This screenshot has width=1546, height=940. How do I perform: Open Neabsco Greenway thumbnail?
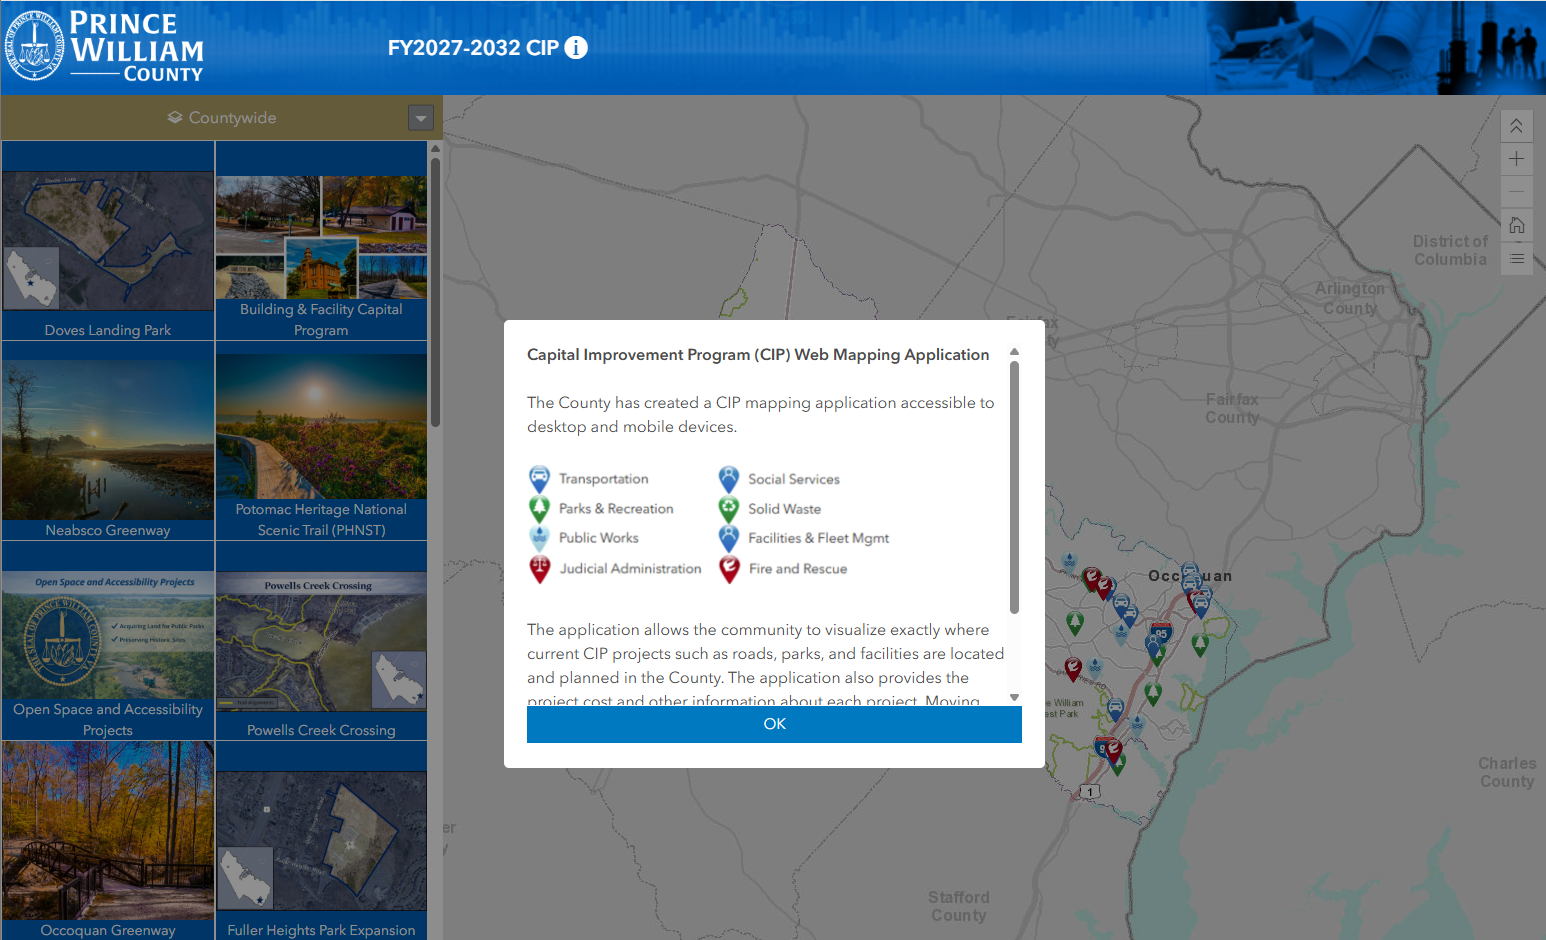tap(108, 440)
